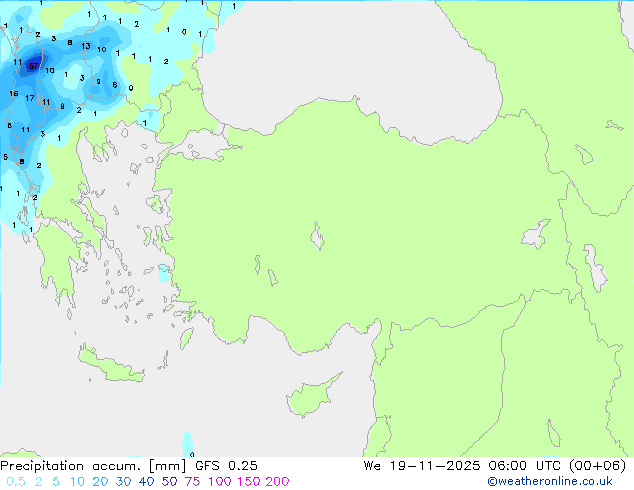Click the '06:00 UTC (00+06)' time label
Viewport: 634px width, 490px height.
pyautogui.click(x=557, y=466)
